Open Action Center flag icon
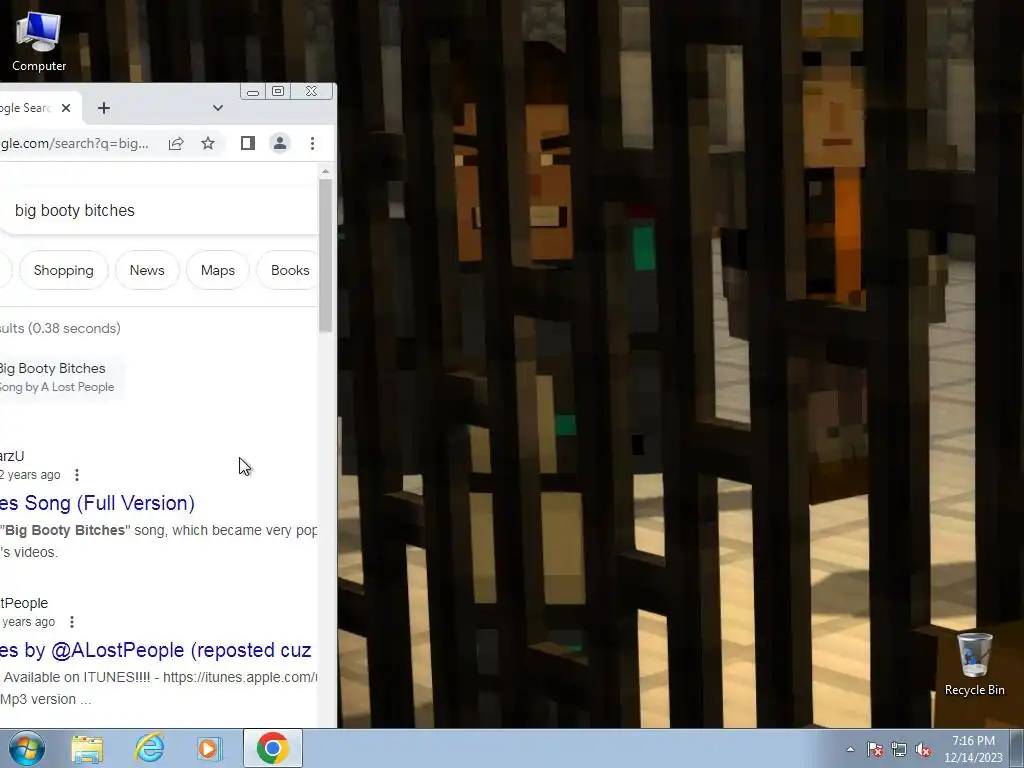The image size is (1024, 768). click(874, 750)
